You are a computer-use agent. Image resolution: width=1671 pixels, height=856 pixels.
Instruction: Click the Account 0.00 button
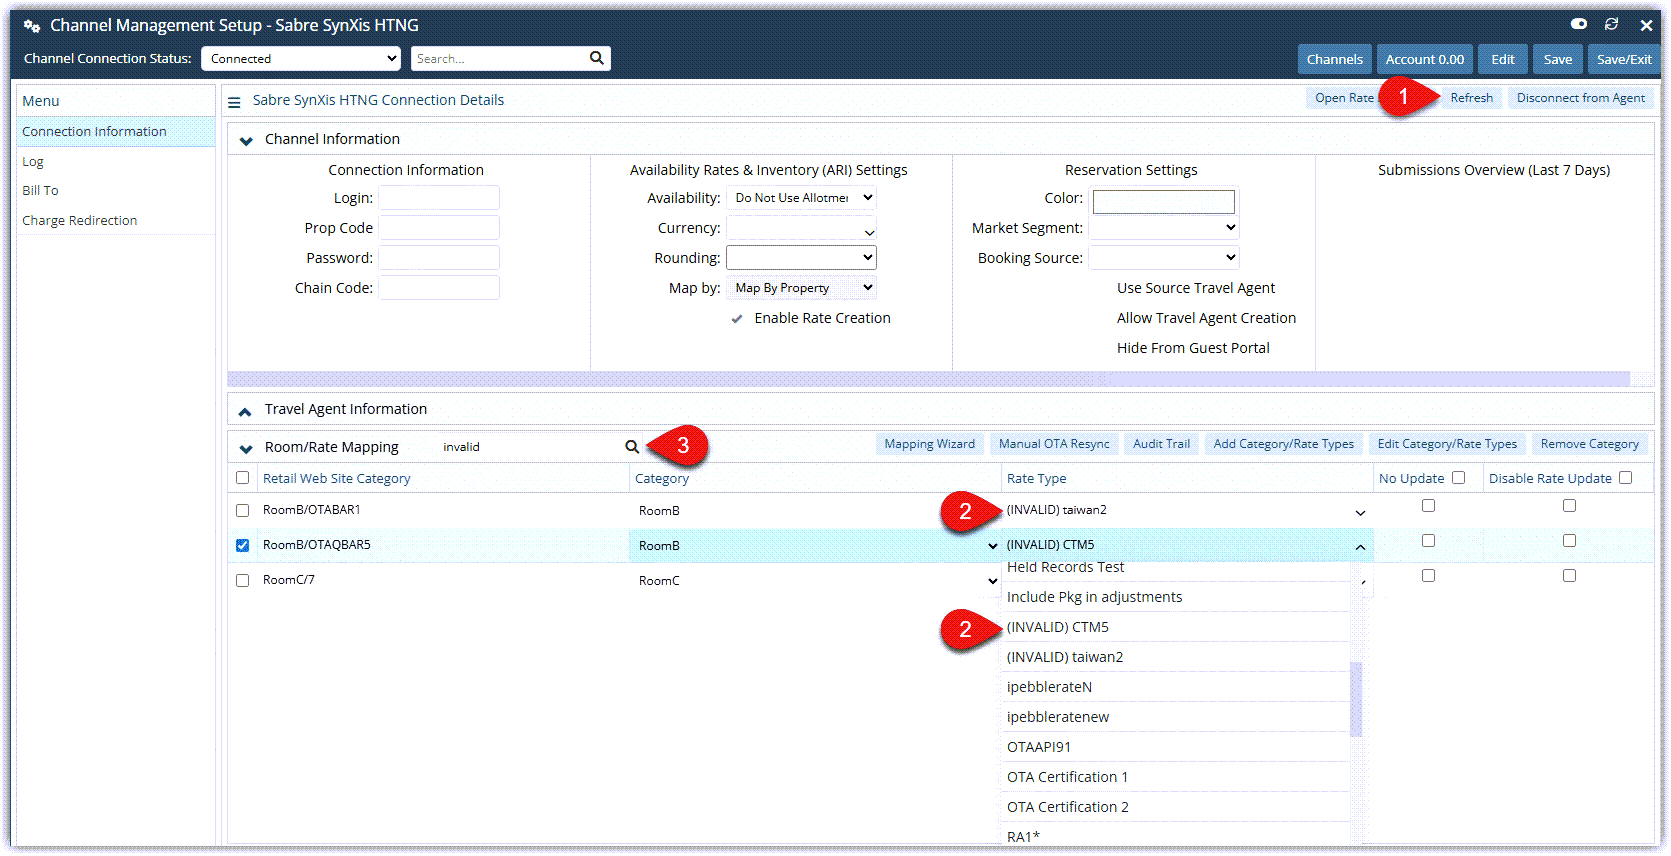1425,59
